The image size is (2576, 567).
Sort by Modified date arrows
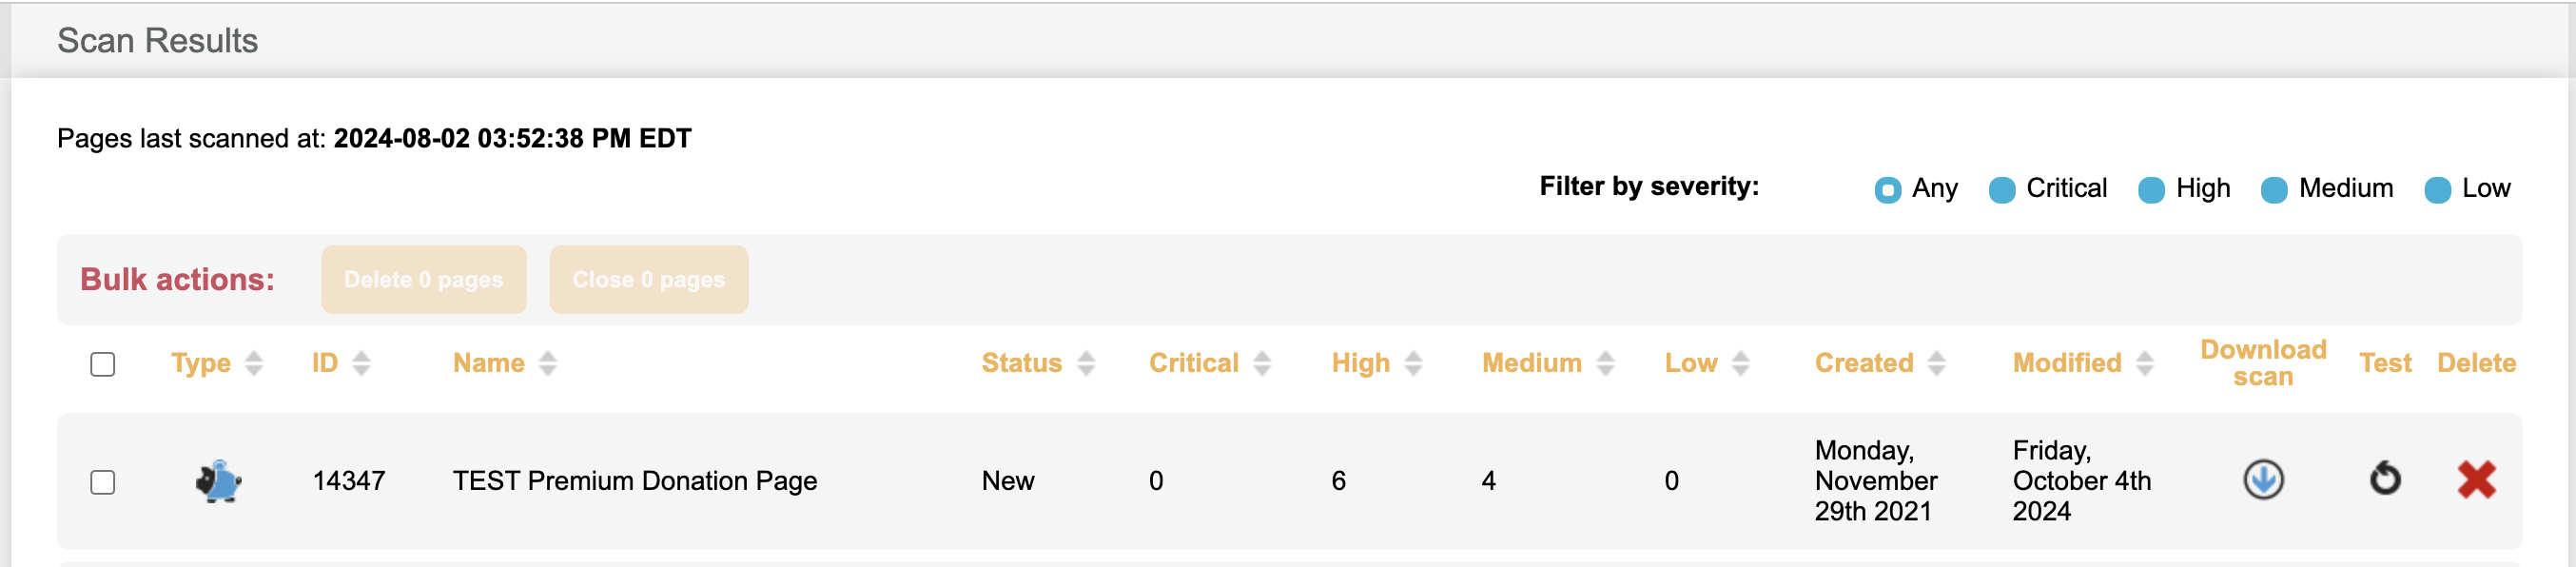[2145, 363]
